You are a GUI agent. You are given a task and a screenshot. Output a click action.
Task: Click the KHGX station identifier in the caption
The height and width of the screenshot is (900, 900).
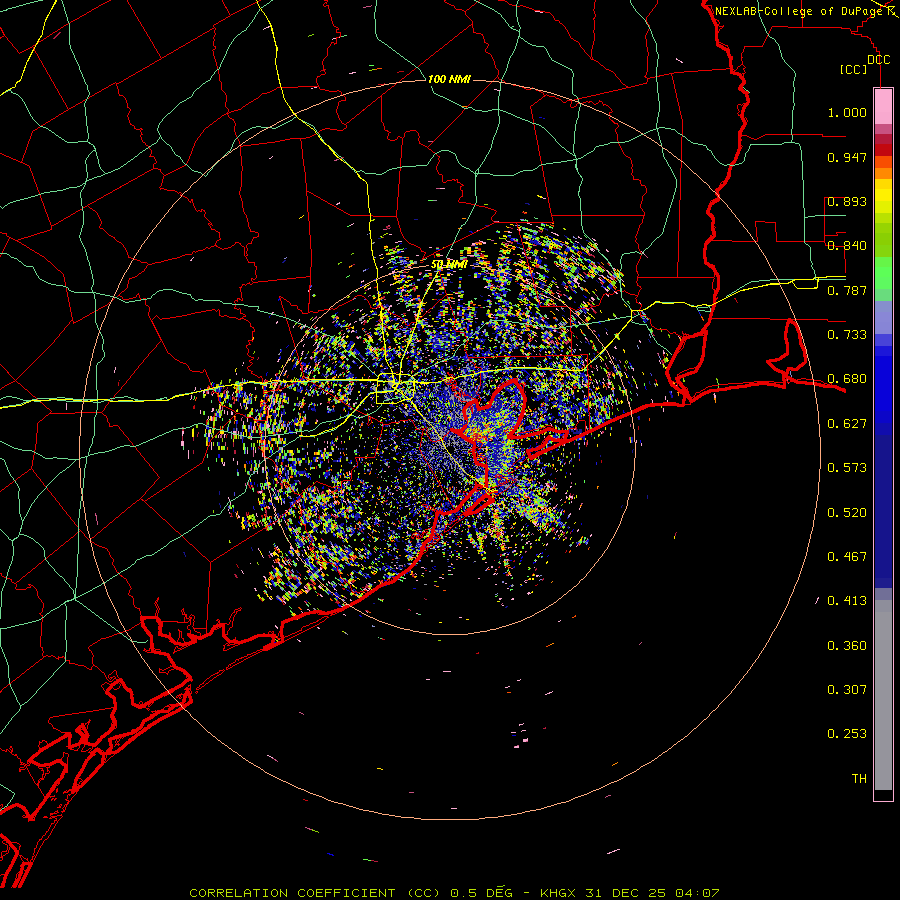tap(560, 893)
